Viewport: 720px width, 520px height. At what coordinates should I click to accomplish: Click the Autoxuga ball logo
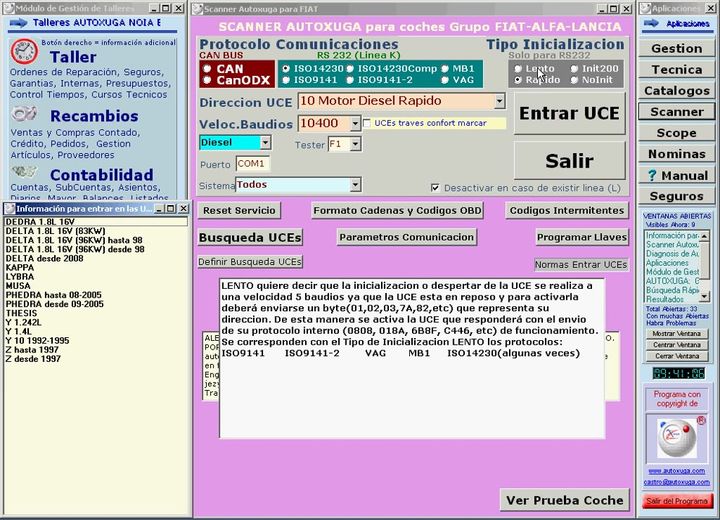(x=676, y=438)
